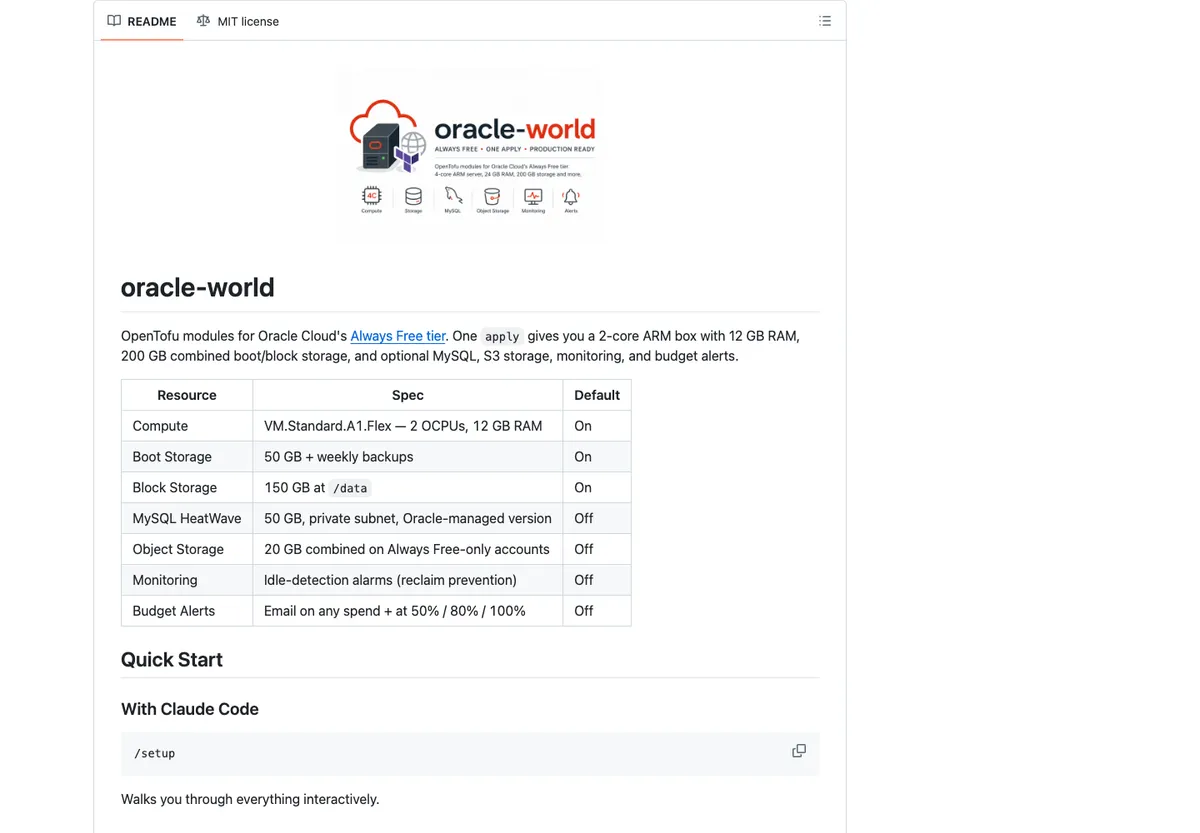Select the Monitoring table cell
Image resolution: width=1200 pixels, height=833 pixels.
(187, 580)
